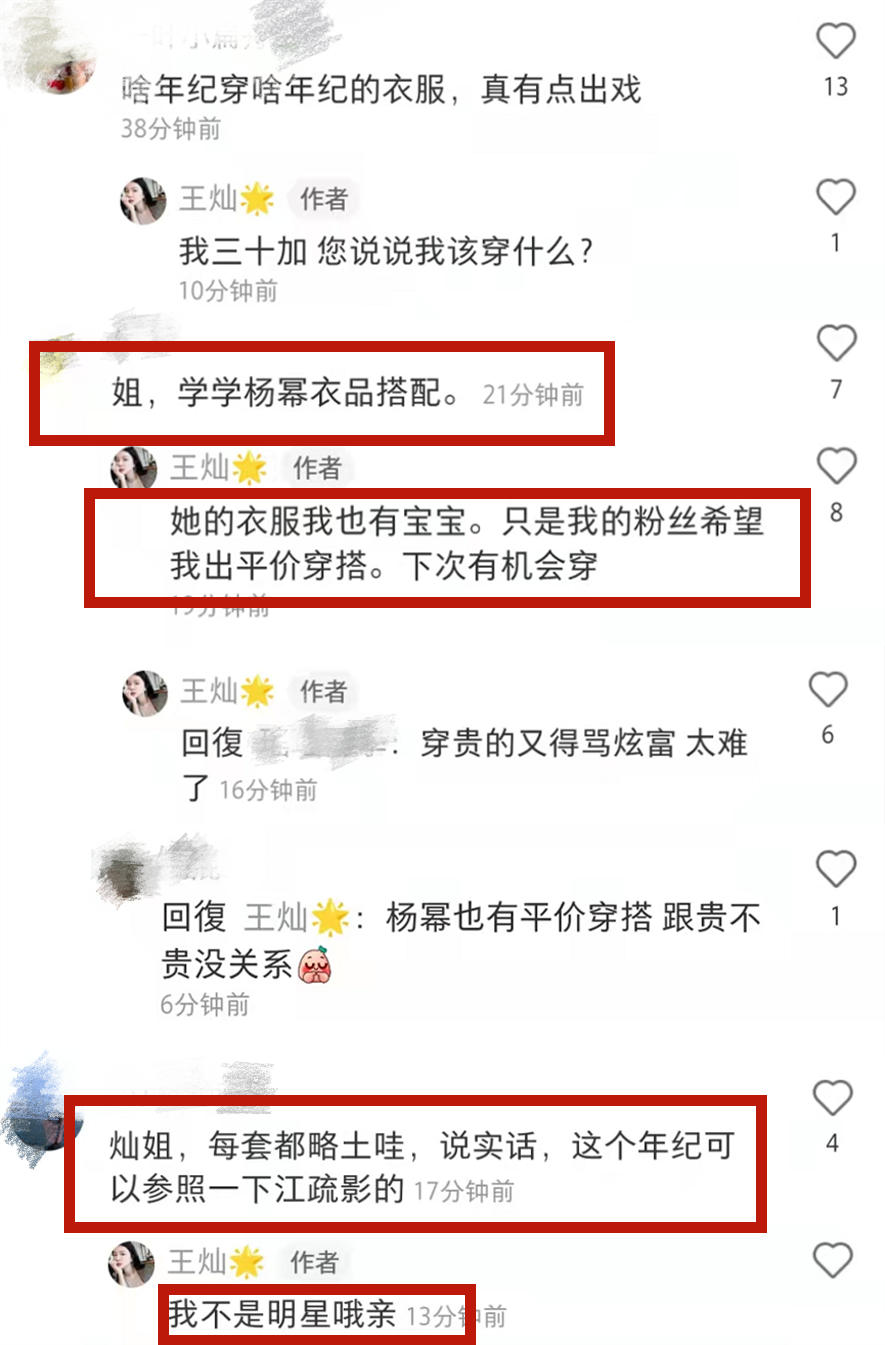The width and height of the screenshot is (885, 1345).
Task: Like the reply '杨幂也有平价穿搭'
Action: coord(836,870)
